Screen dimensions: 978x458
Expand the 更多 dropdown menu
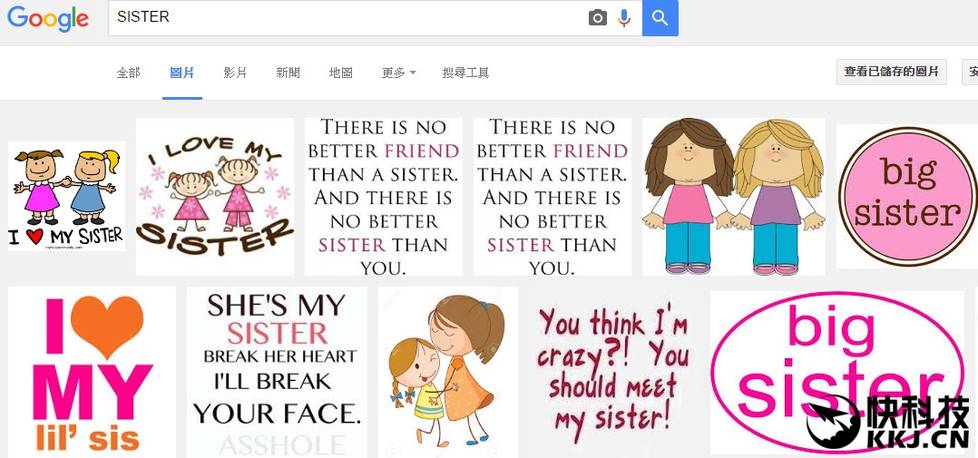point(399,73)
